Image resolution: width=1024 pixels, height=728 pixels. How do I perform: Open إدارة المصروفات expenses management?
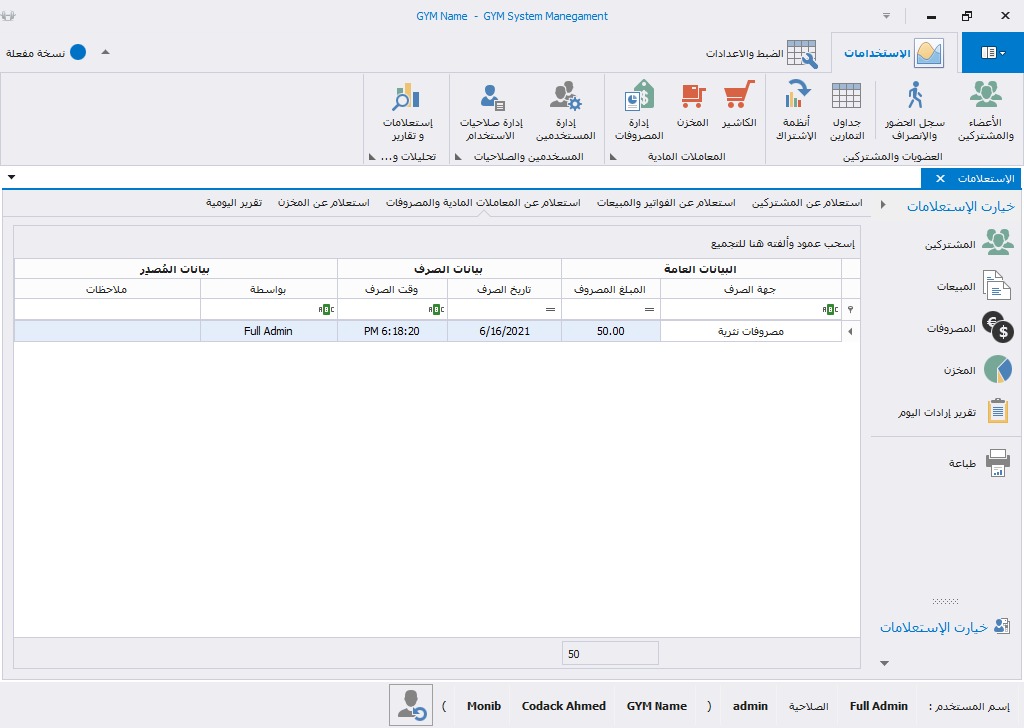pos(639,110)
